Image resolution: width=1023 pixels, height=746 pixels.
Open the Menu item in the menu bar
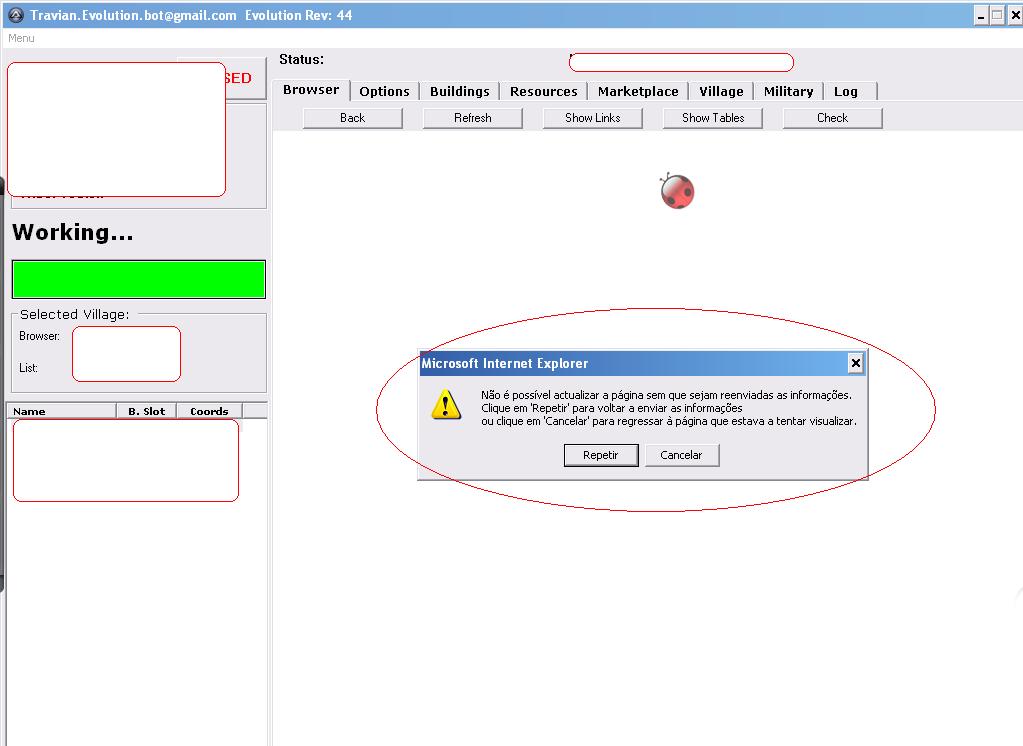pos(21,38)
